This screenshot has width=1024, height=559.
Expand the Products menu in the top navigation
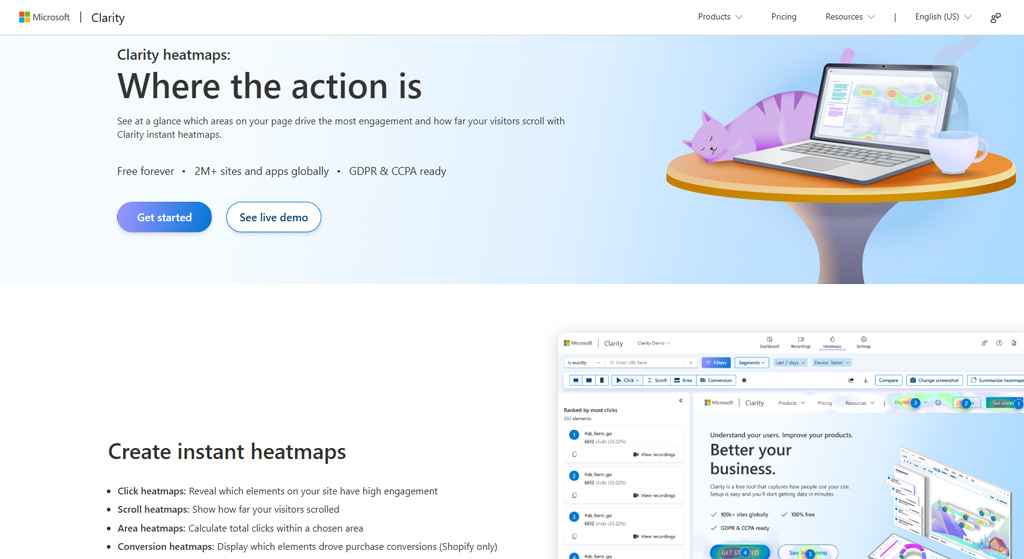point(720,17)
